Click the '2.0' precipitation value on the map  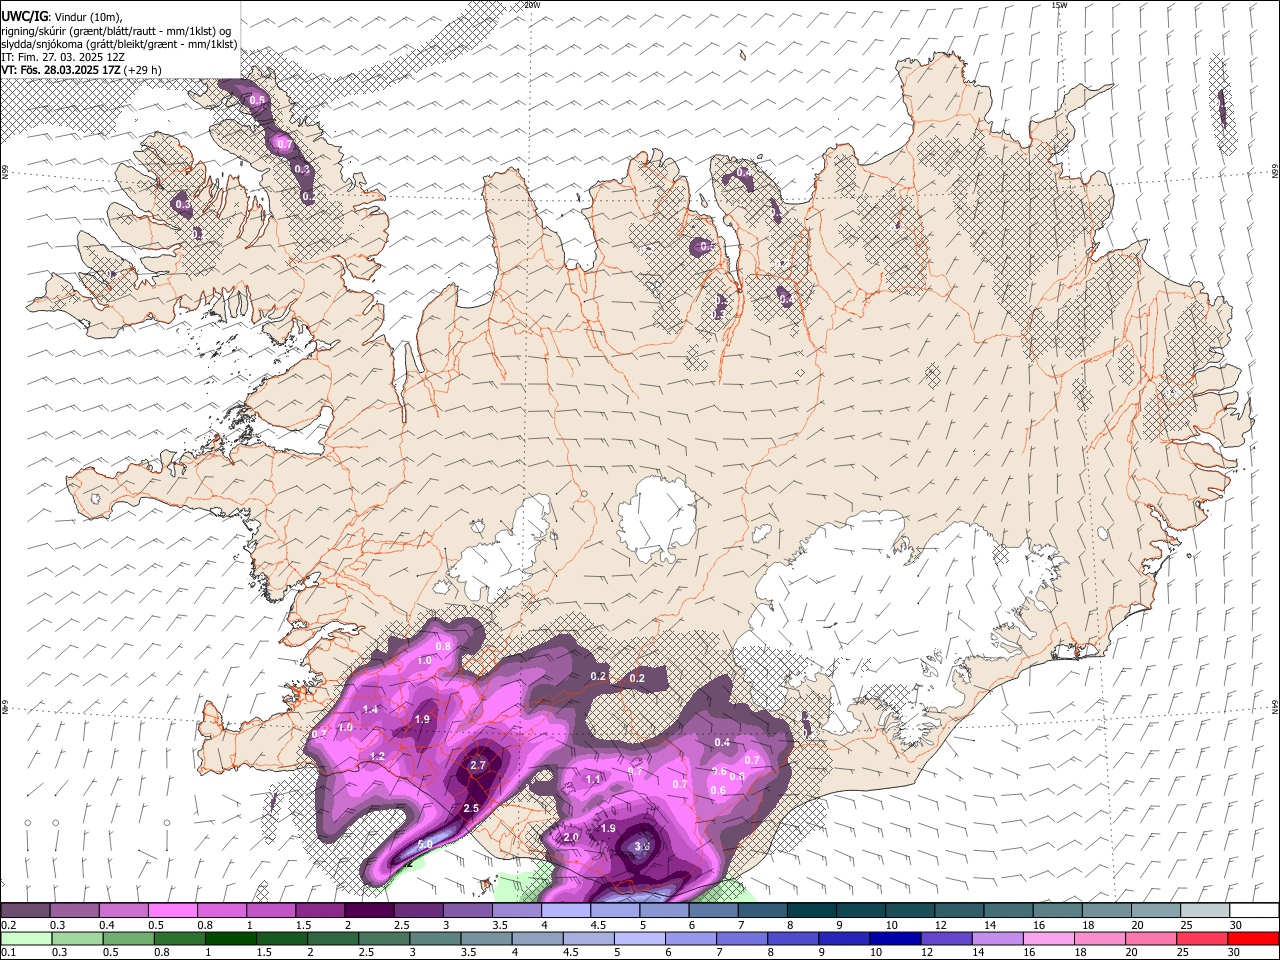(571, 837)
